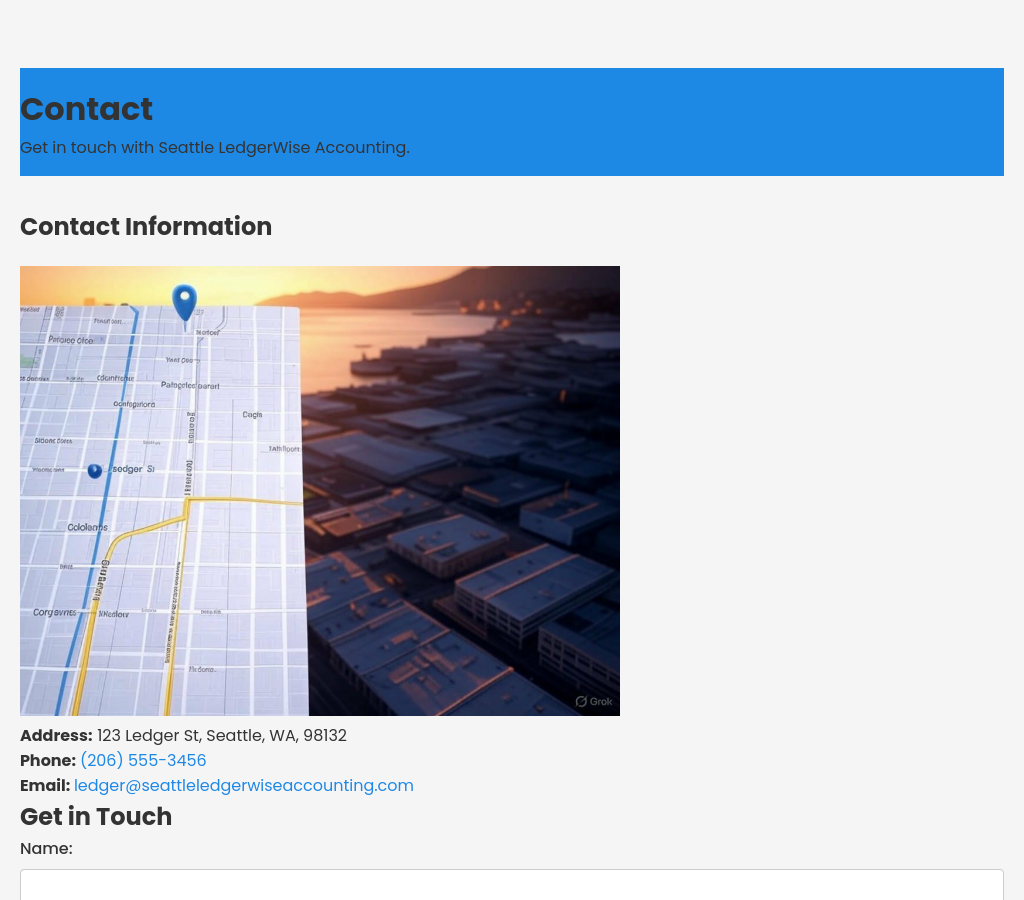This screenshot has height=900, width=1024.
Task: Click the large blue map pin
Action: tap(184, 301)
